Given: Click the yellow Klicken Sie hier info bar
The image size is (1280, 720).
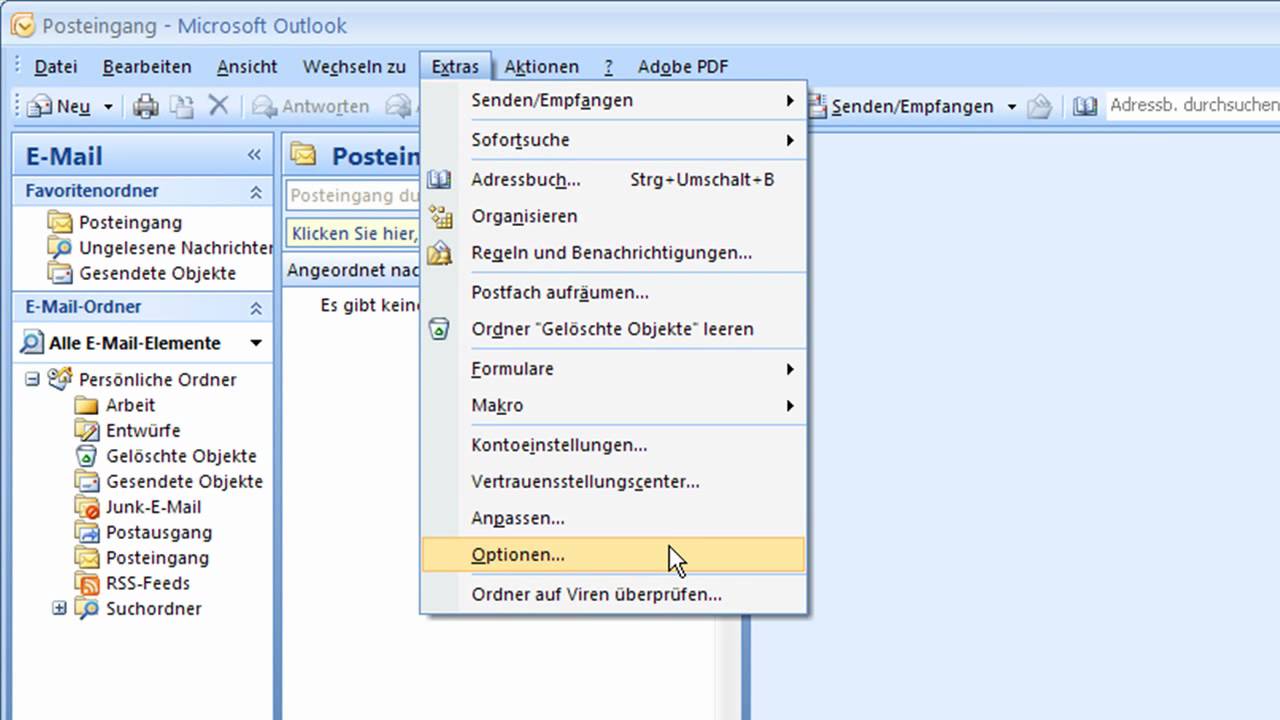Looking at the screenshot, I should click(x=354, y=233).
